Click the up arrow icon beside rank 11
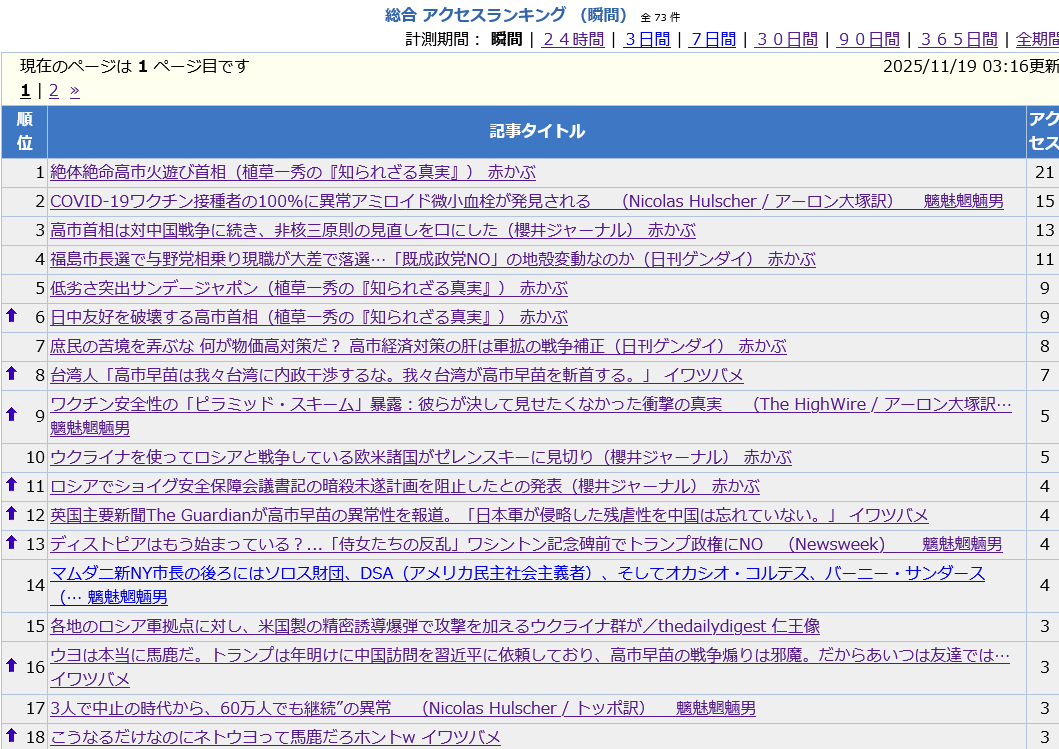 (x=12, y=485)
